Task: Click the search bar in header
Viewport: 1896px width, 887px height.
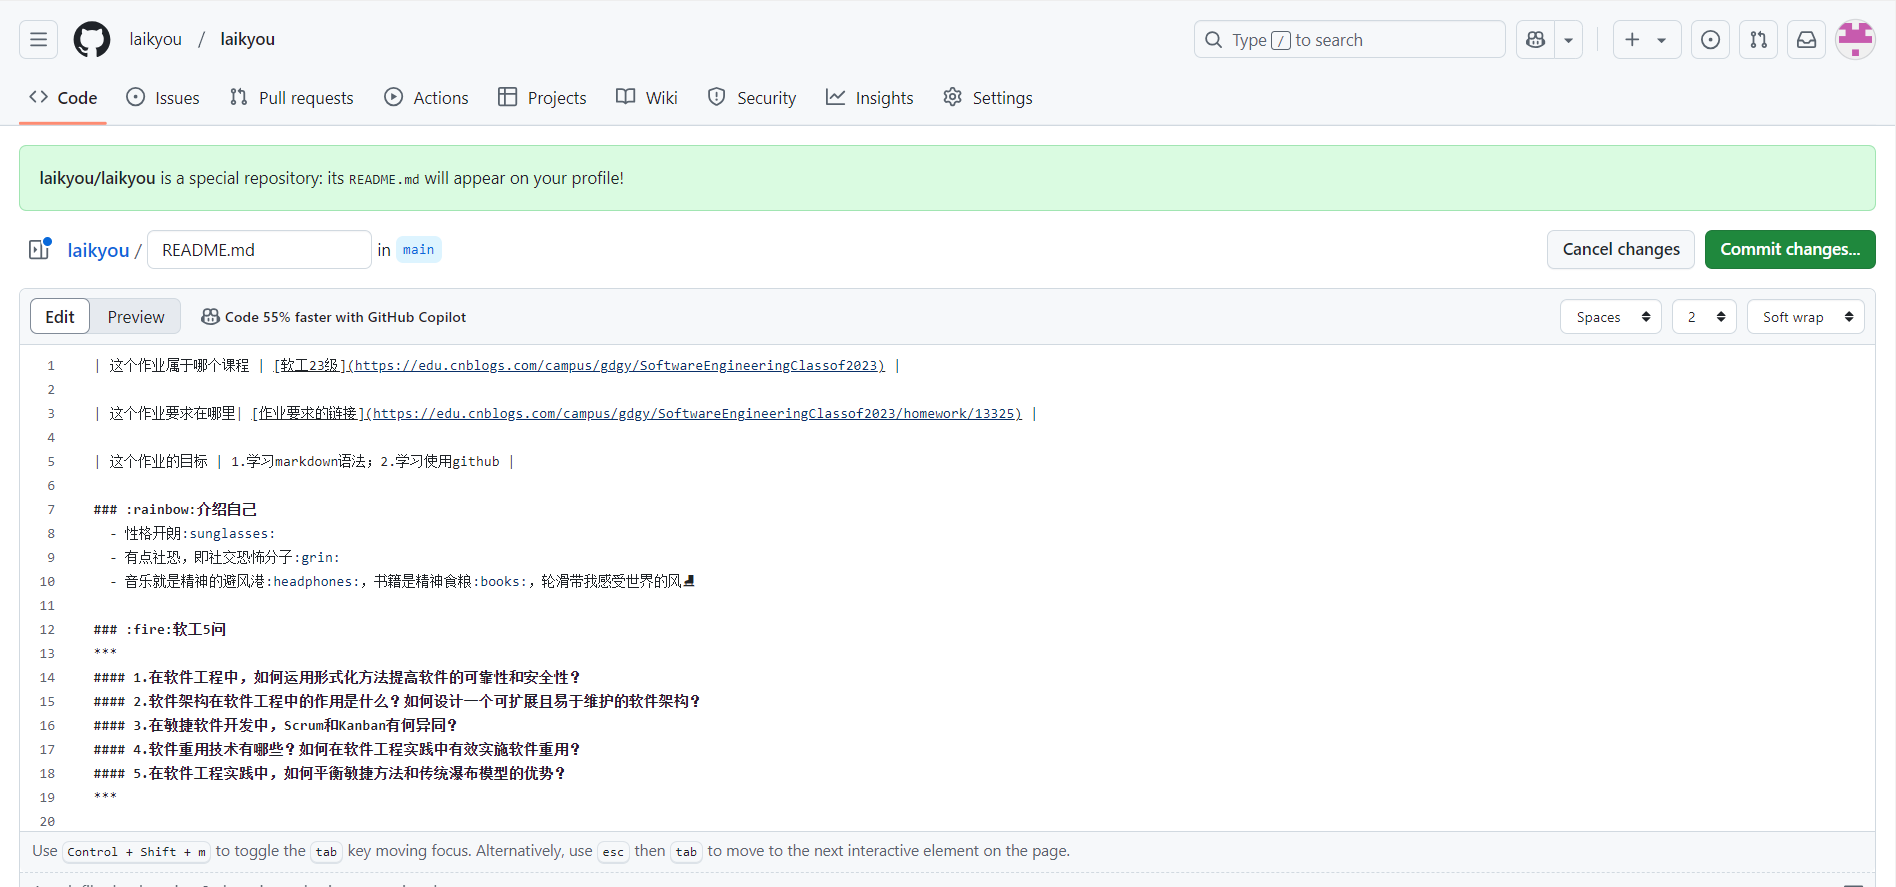Action: pos(1349,40)
